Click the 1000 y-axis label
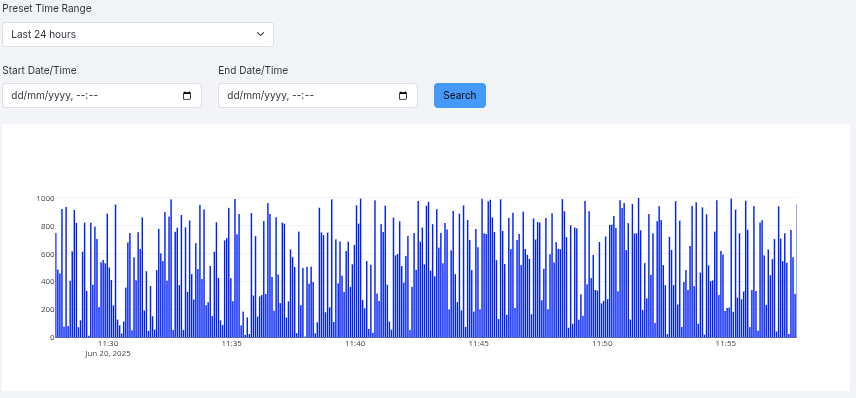Screen dimensions: 856x398 pos(45,198)
